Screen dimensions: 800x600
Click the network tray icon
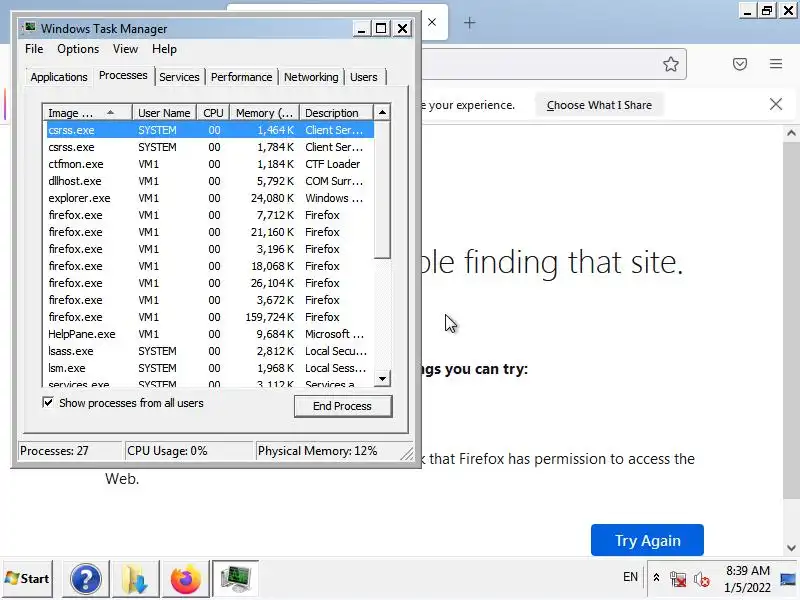678,579
